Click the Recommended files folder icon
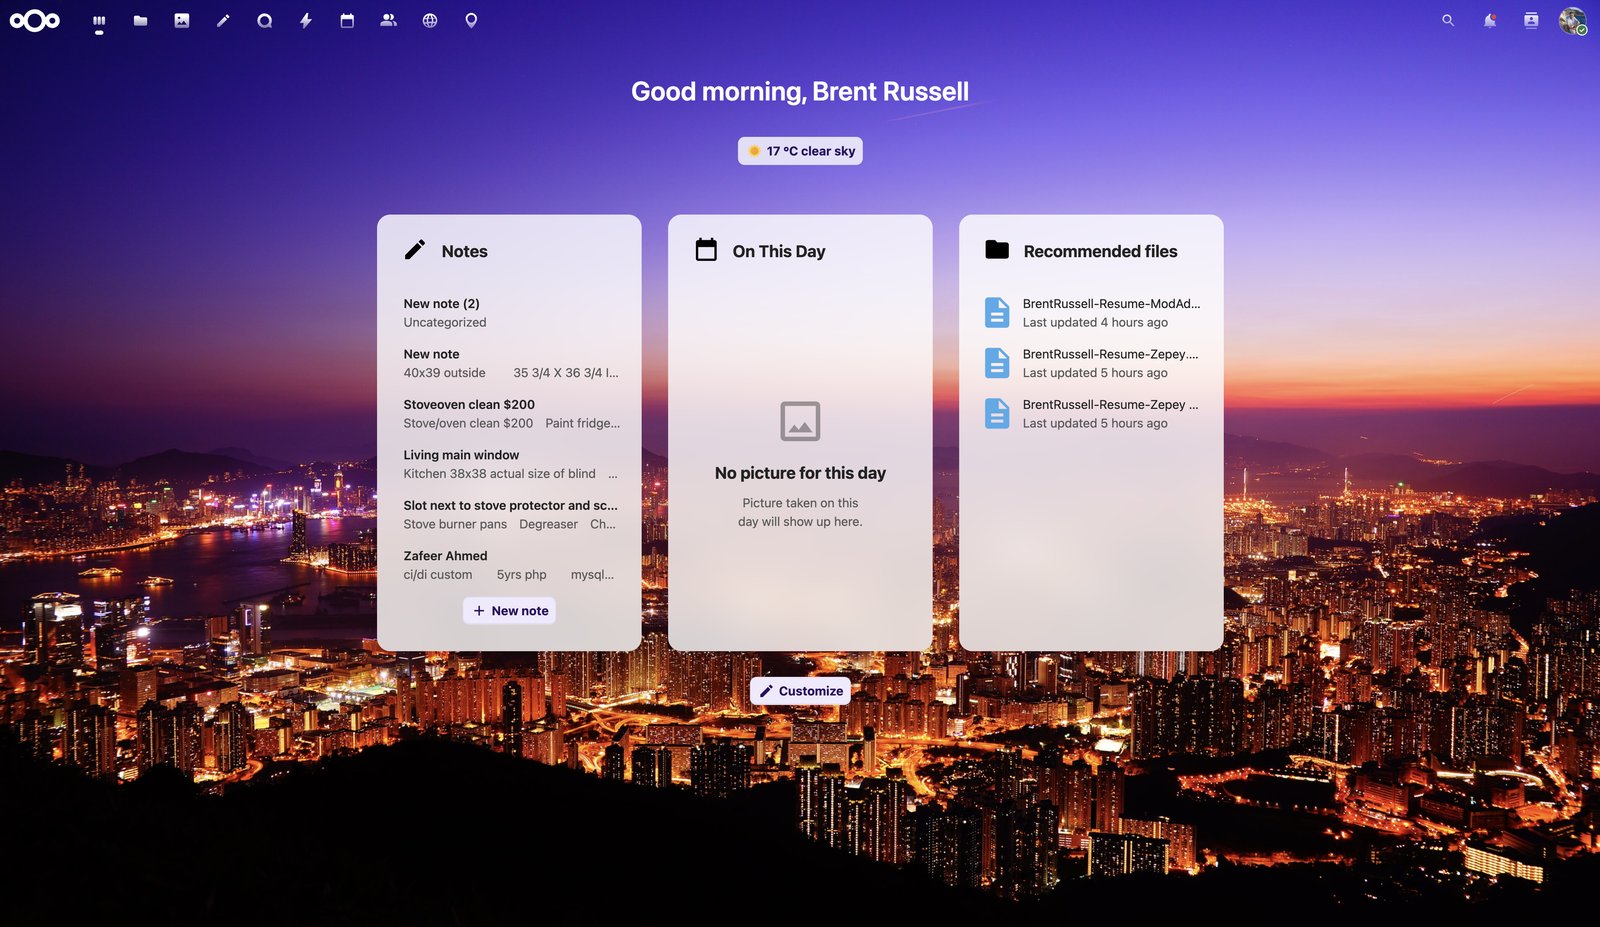Viewport: 1600px width, 927px height. (997, 250)
